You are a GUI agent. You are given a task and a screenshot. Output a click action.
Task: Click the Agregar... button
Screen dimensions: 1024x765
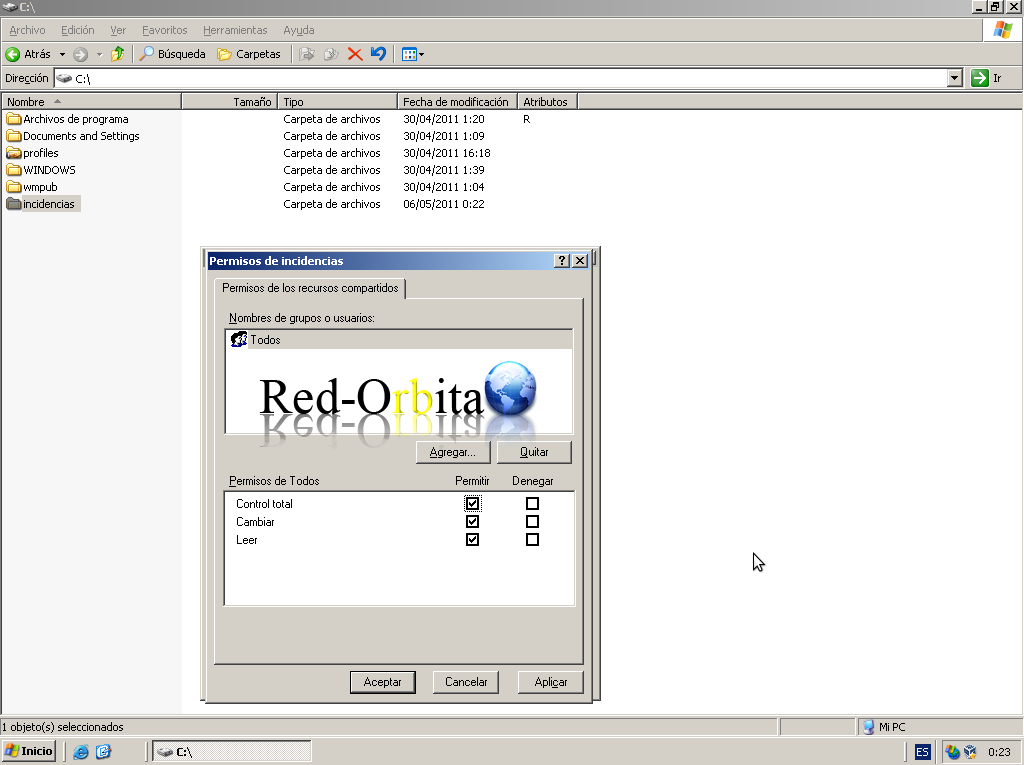pyautogui.click(x=453, y=452)
